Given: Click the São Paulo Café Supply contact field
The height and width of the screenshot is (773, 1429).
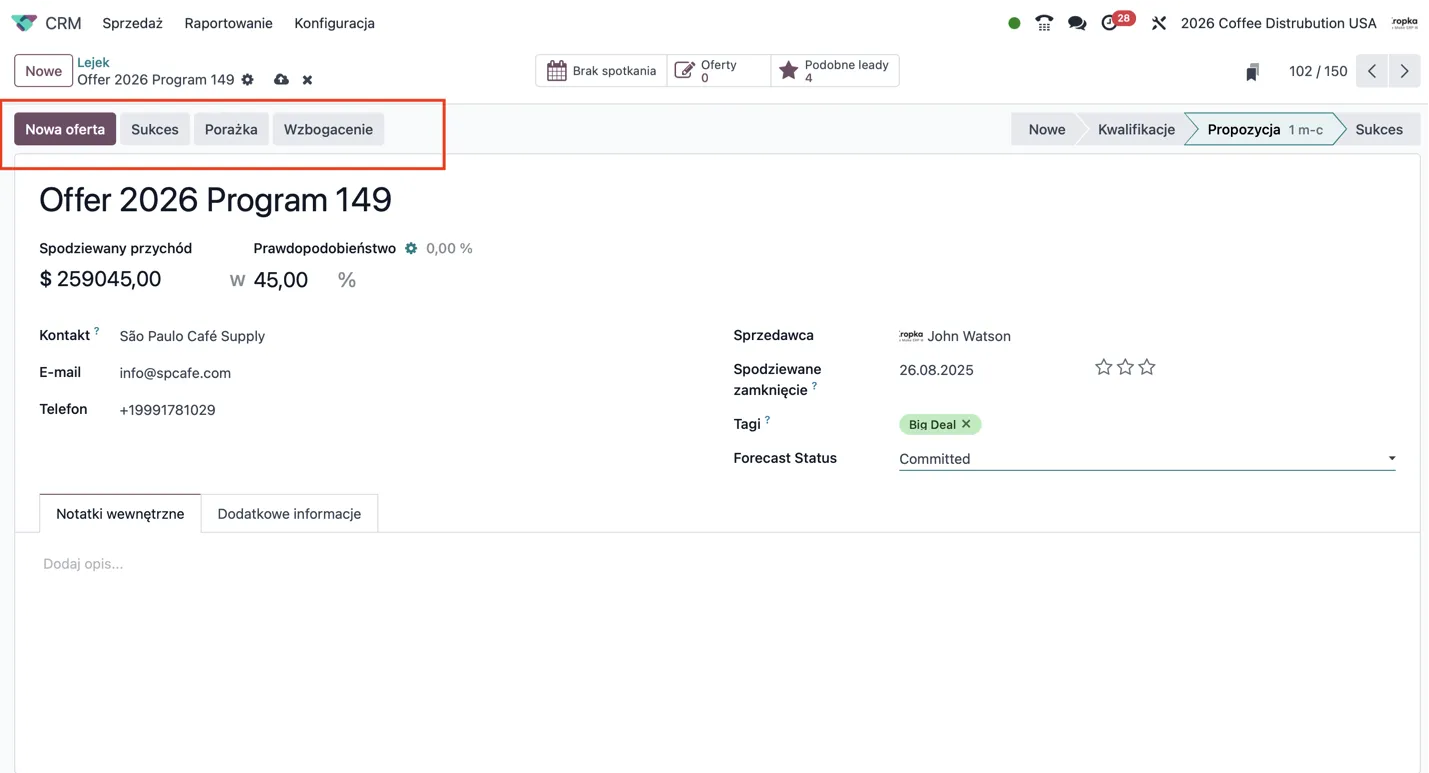Looking at the screenshot, I should (192, 336).
